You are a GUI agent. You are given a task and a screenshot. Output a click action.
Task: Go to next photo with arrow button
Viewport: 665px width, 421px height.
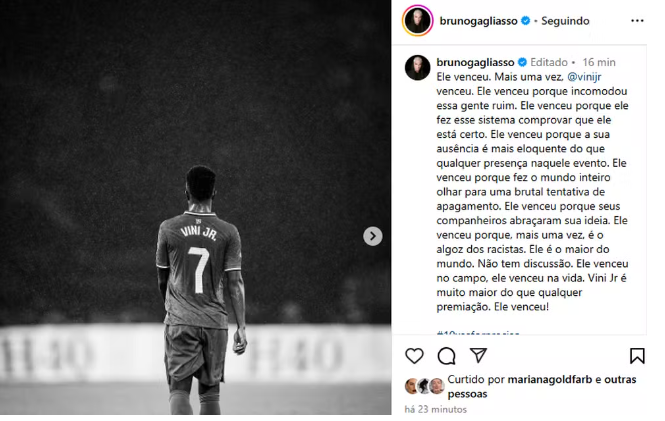tap(372, 236)
